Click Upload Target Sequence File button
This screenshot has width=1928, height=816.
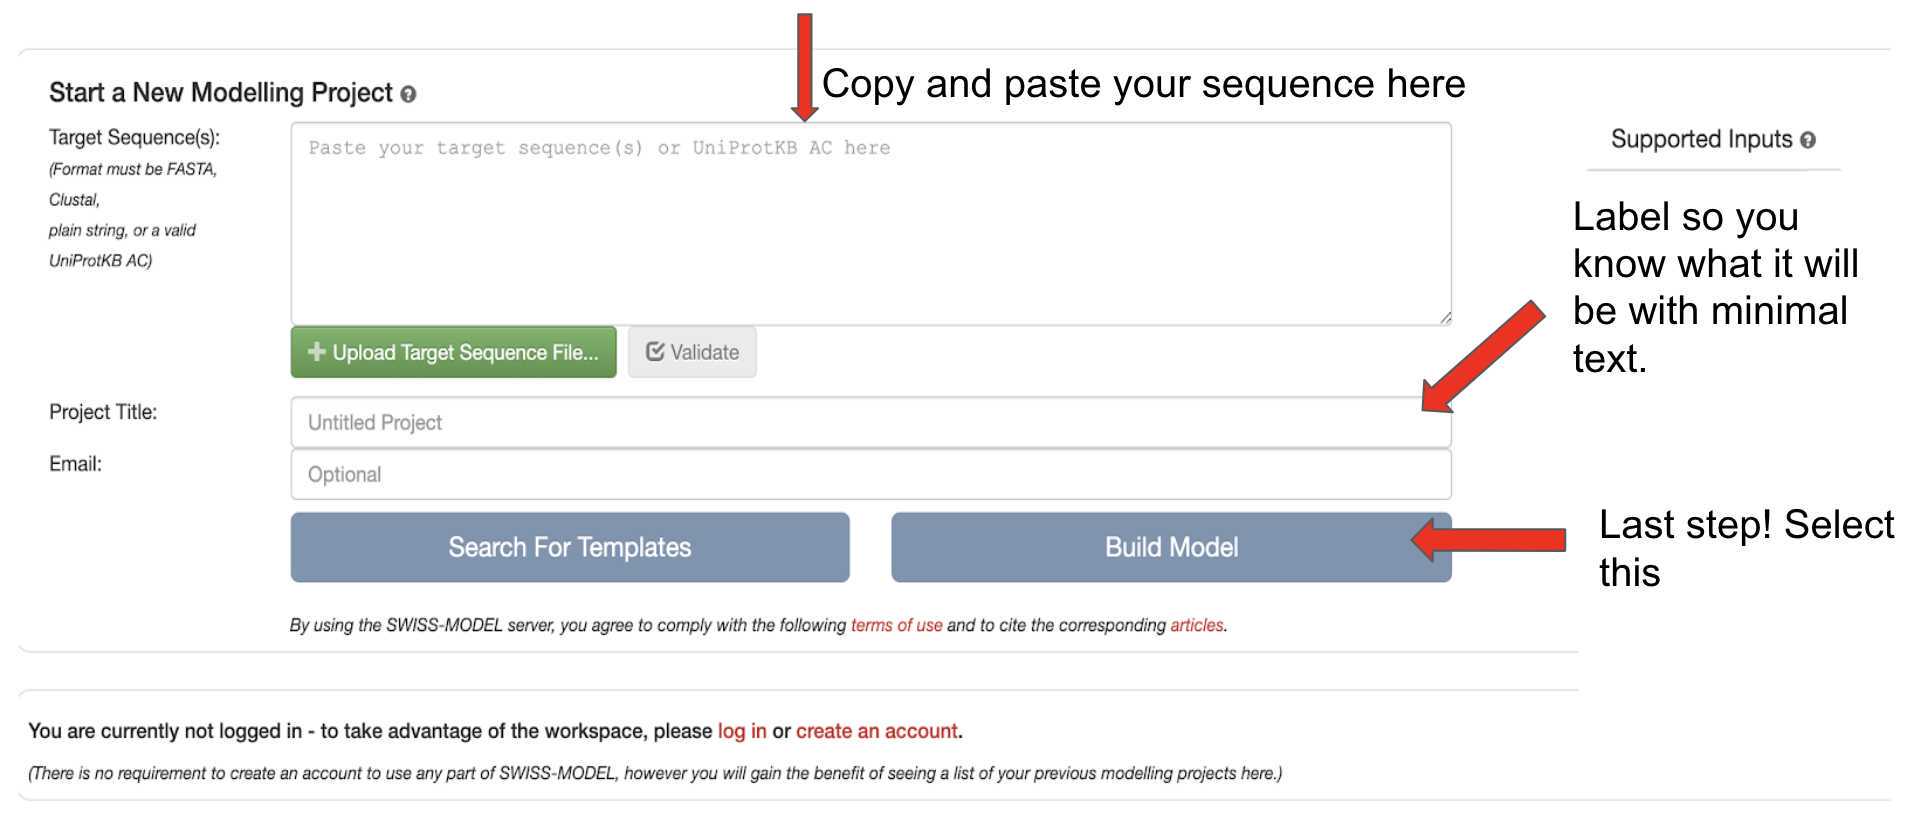[453, 352]
